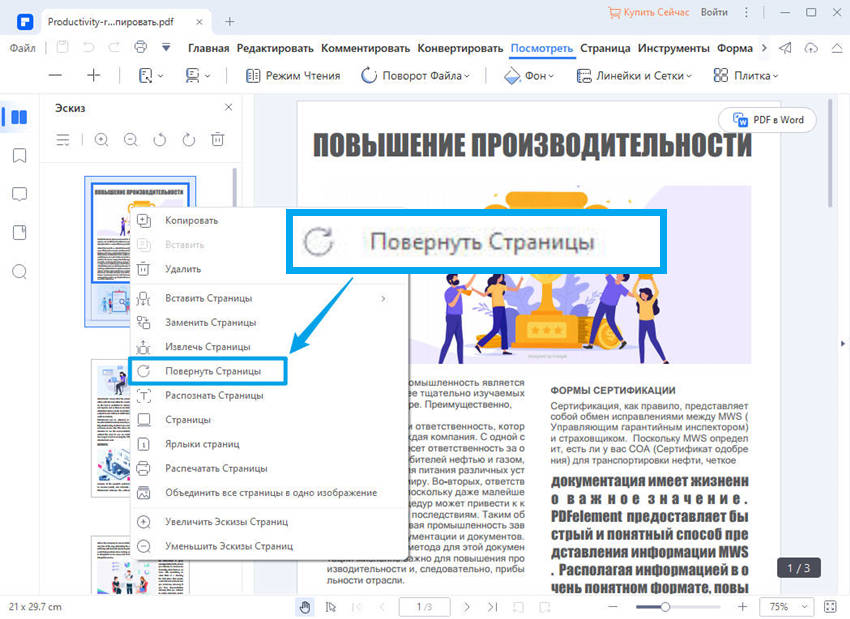Switch to the Инструменты tab
This screenshot has width=850, height=619.
point(674,48)
